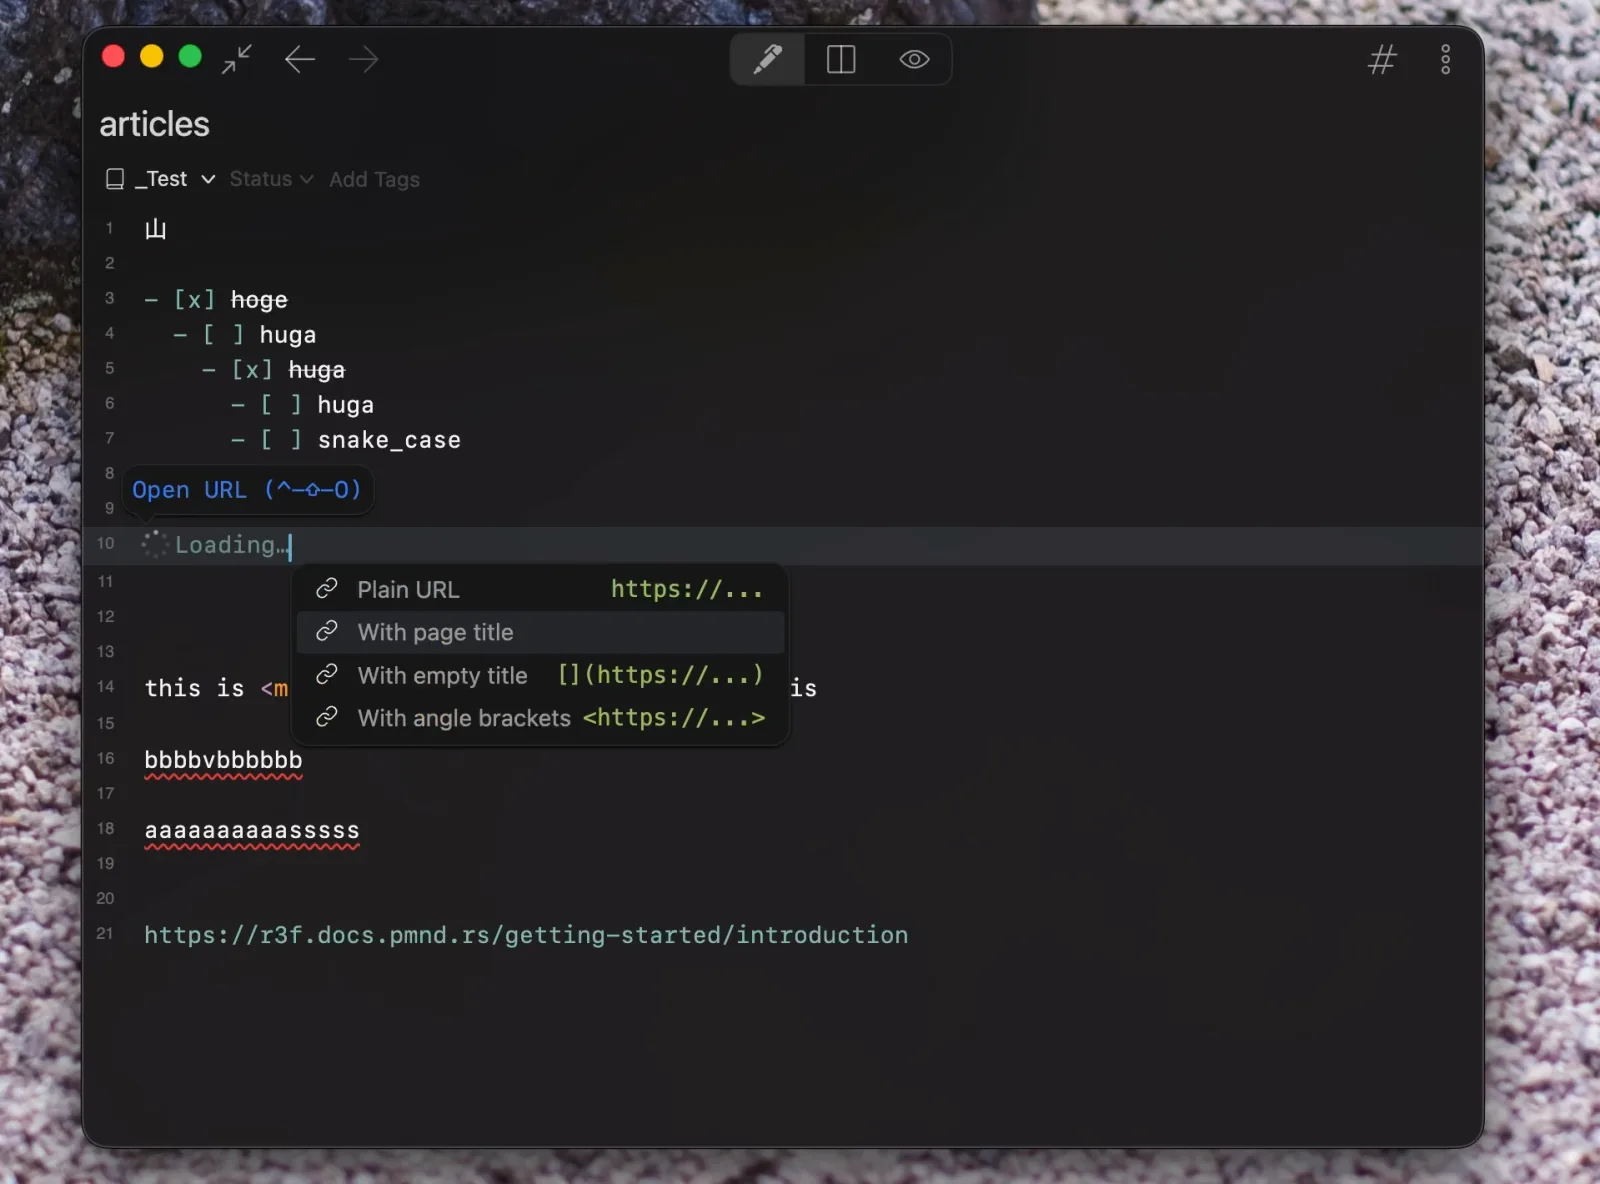Switch to the pencil edit mode
The width and height of the screenshot is (1600, 1184).
(767, 59)
